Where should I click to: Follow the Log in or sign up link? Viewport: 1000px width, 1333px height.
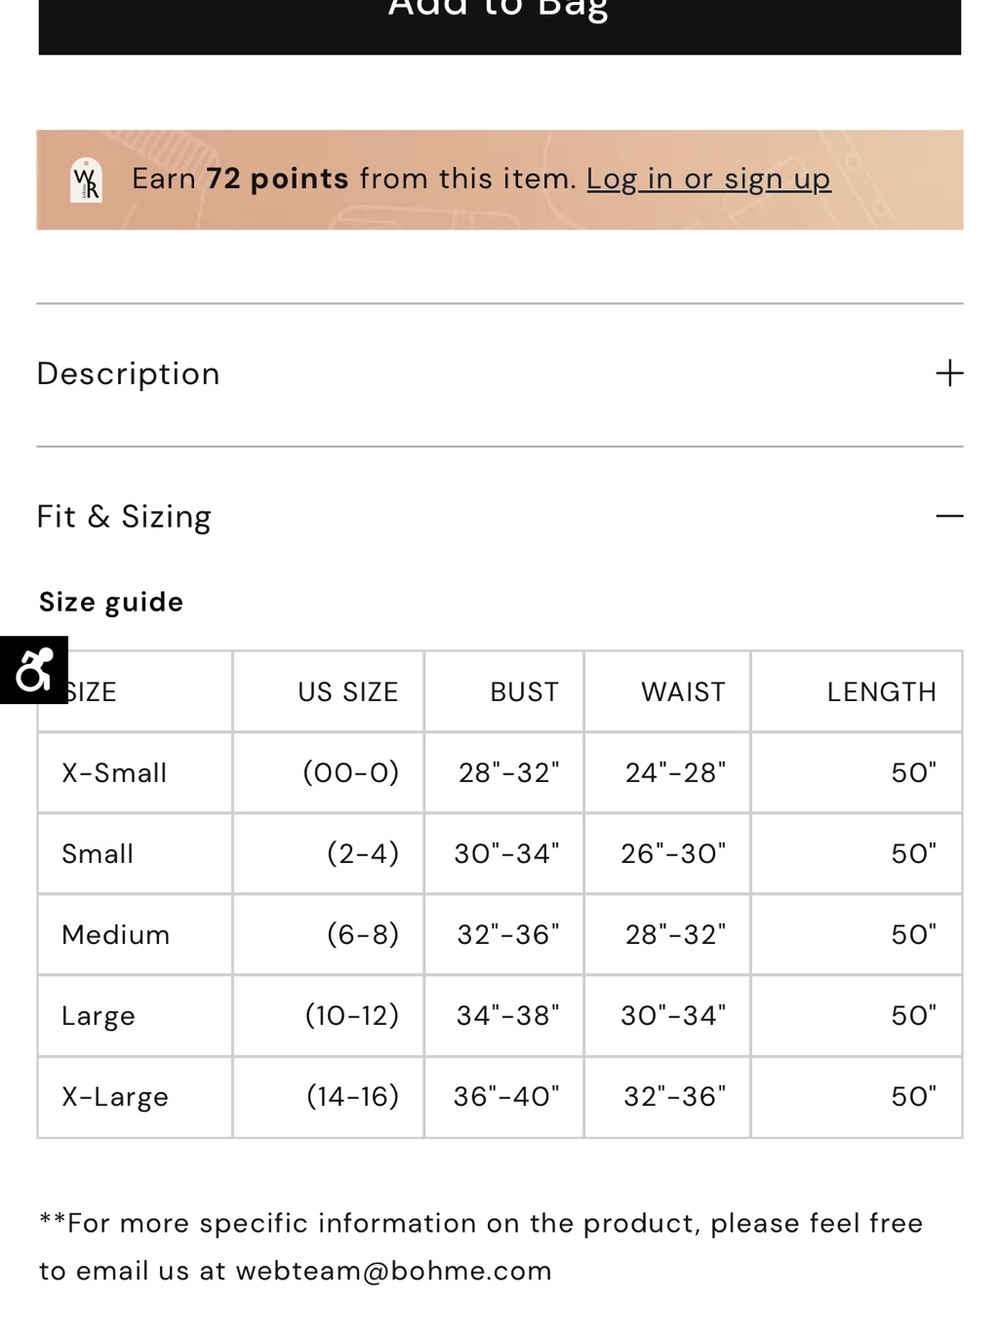click(x=708, y=179)
